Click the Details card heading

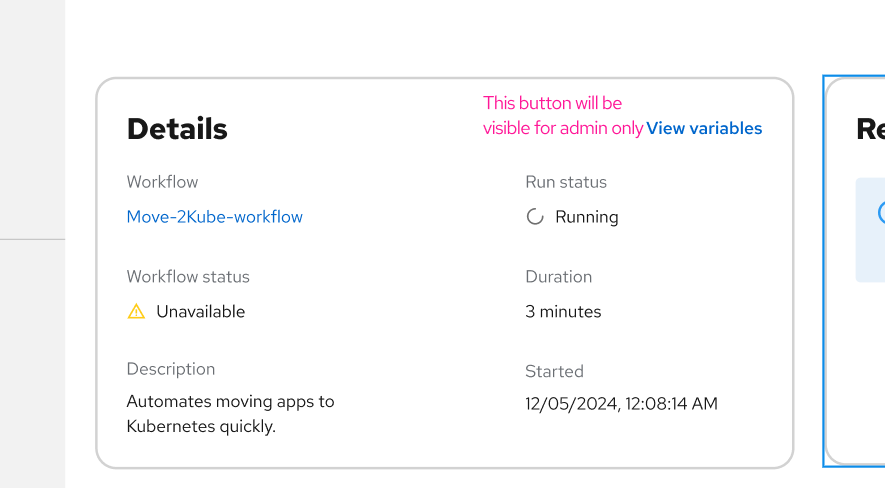(177, 129)
